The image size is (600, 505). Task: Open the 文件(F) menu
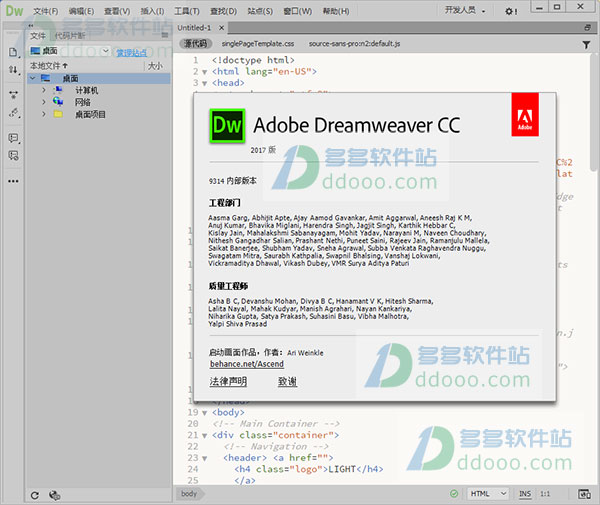click(x=46, y=11)
